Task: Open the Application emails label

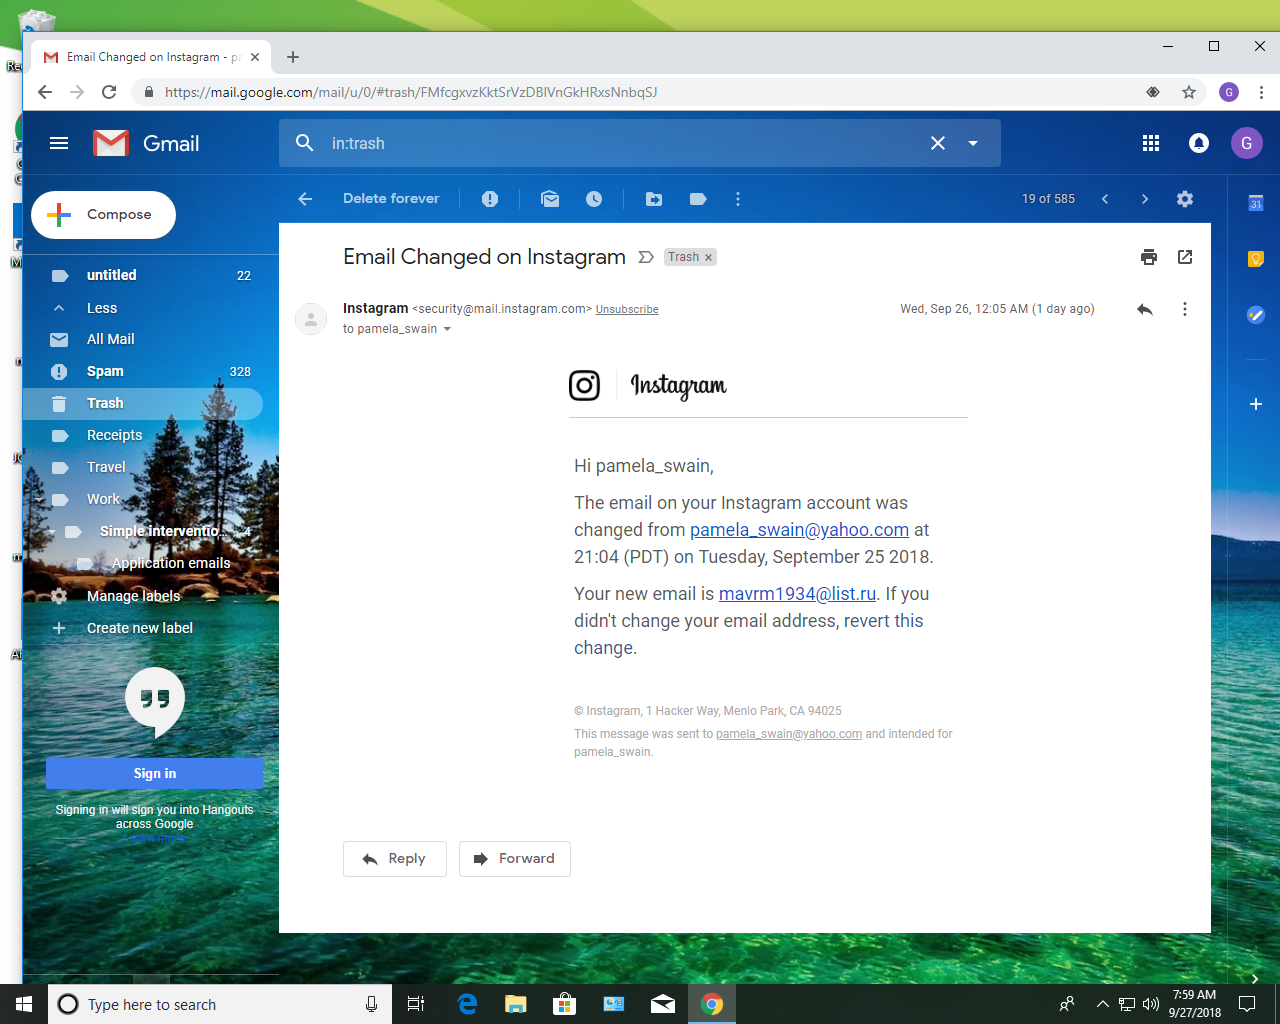Action: pyautogui.click(x=170, y=563)
